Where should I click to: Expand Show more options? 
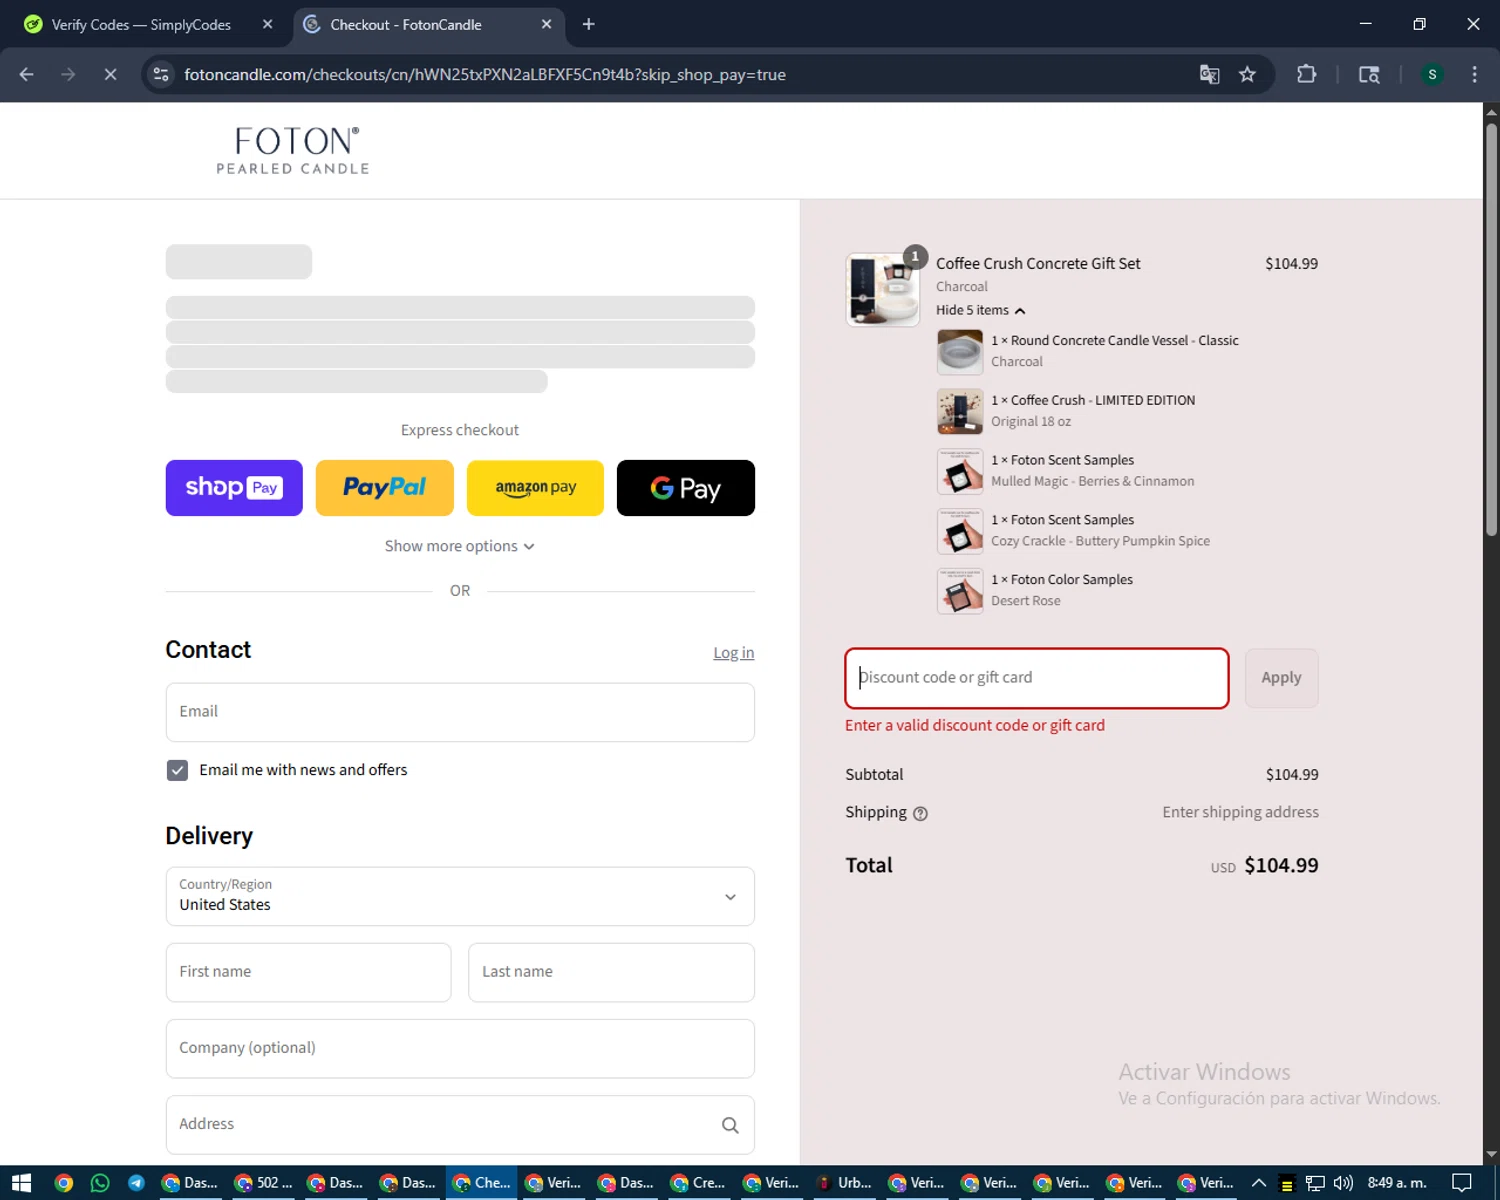[x=460, y=546]
